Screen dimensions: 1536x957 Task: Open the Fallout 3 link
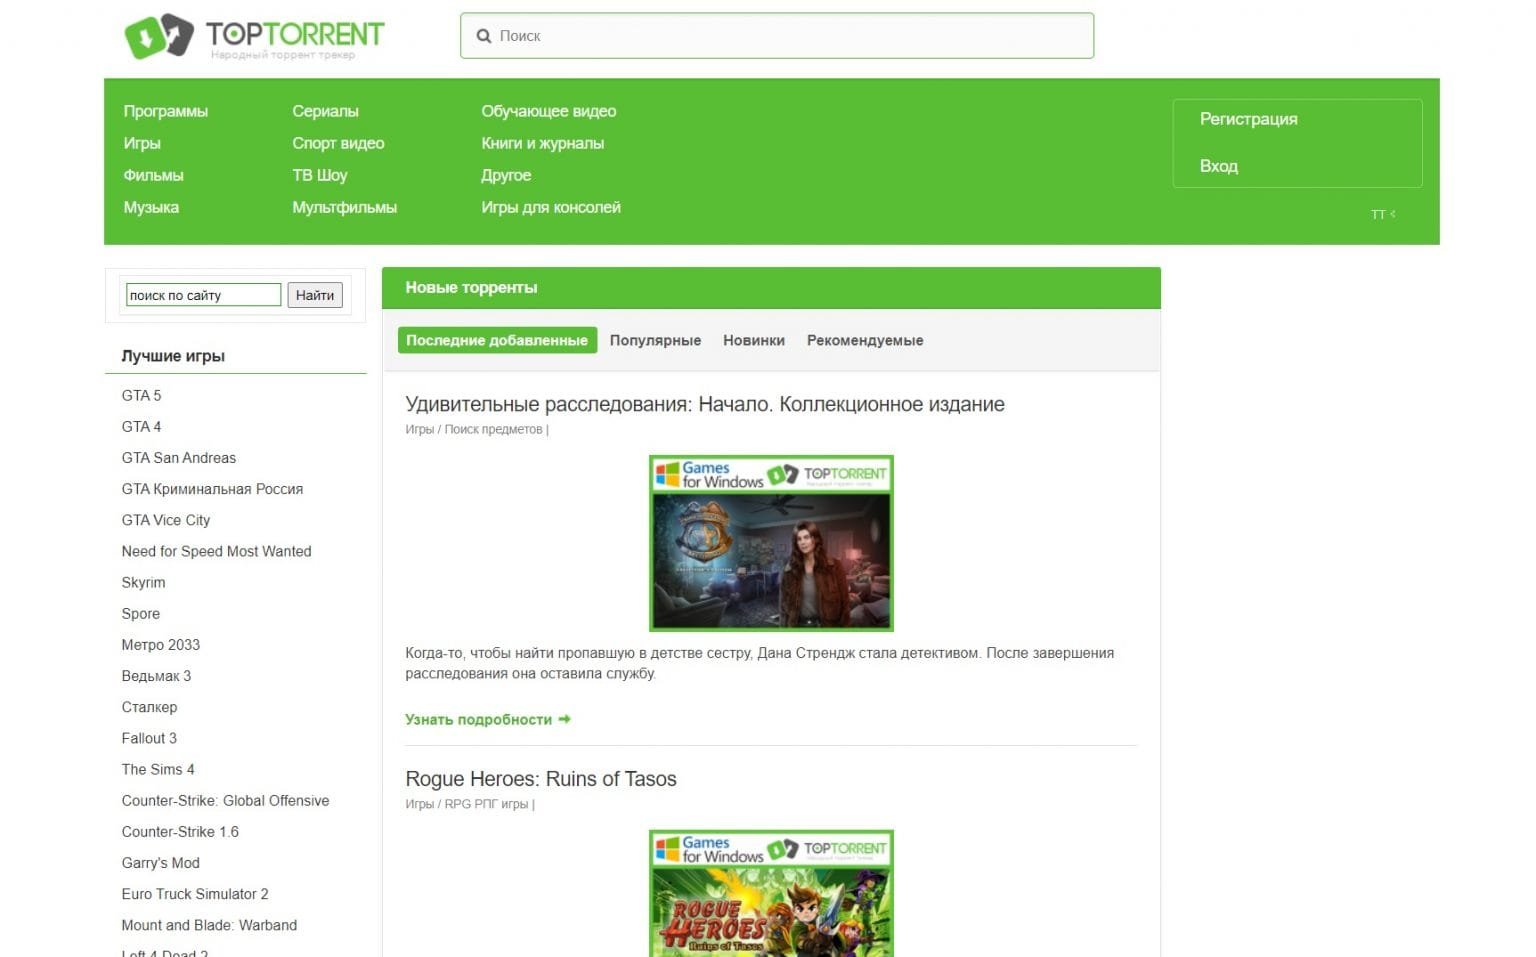coord(149,738)
